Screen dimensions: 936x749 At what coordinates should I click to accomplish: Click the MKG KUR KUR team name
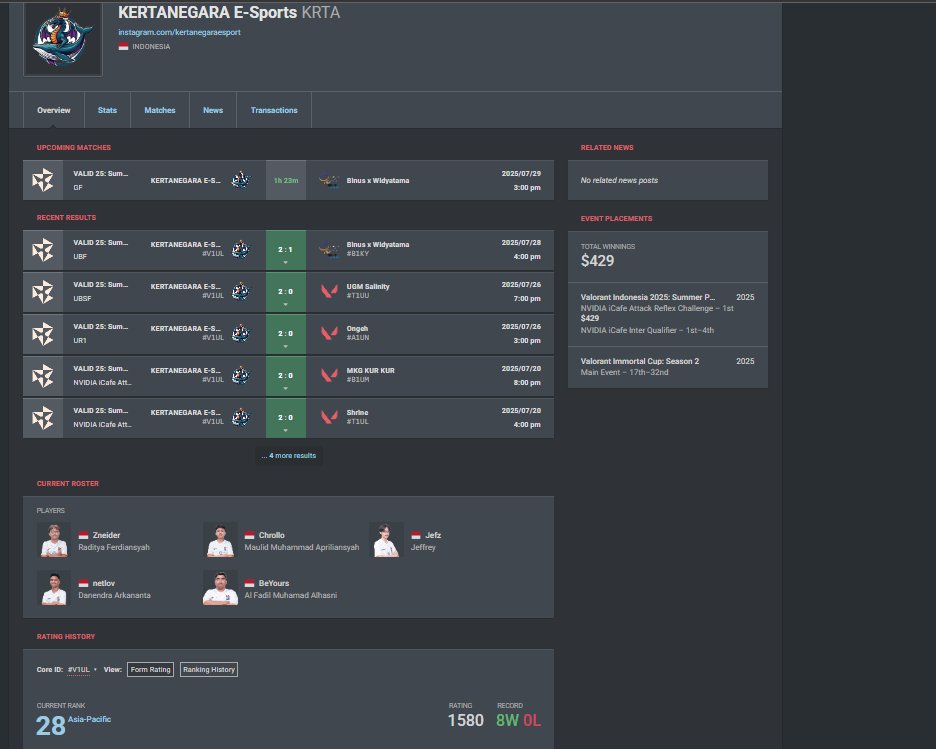(x=371, y=371)
